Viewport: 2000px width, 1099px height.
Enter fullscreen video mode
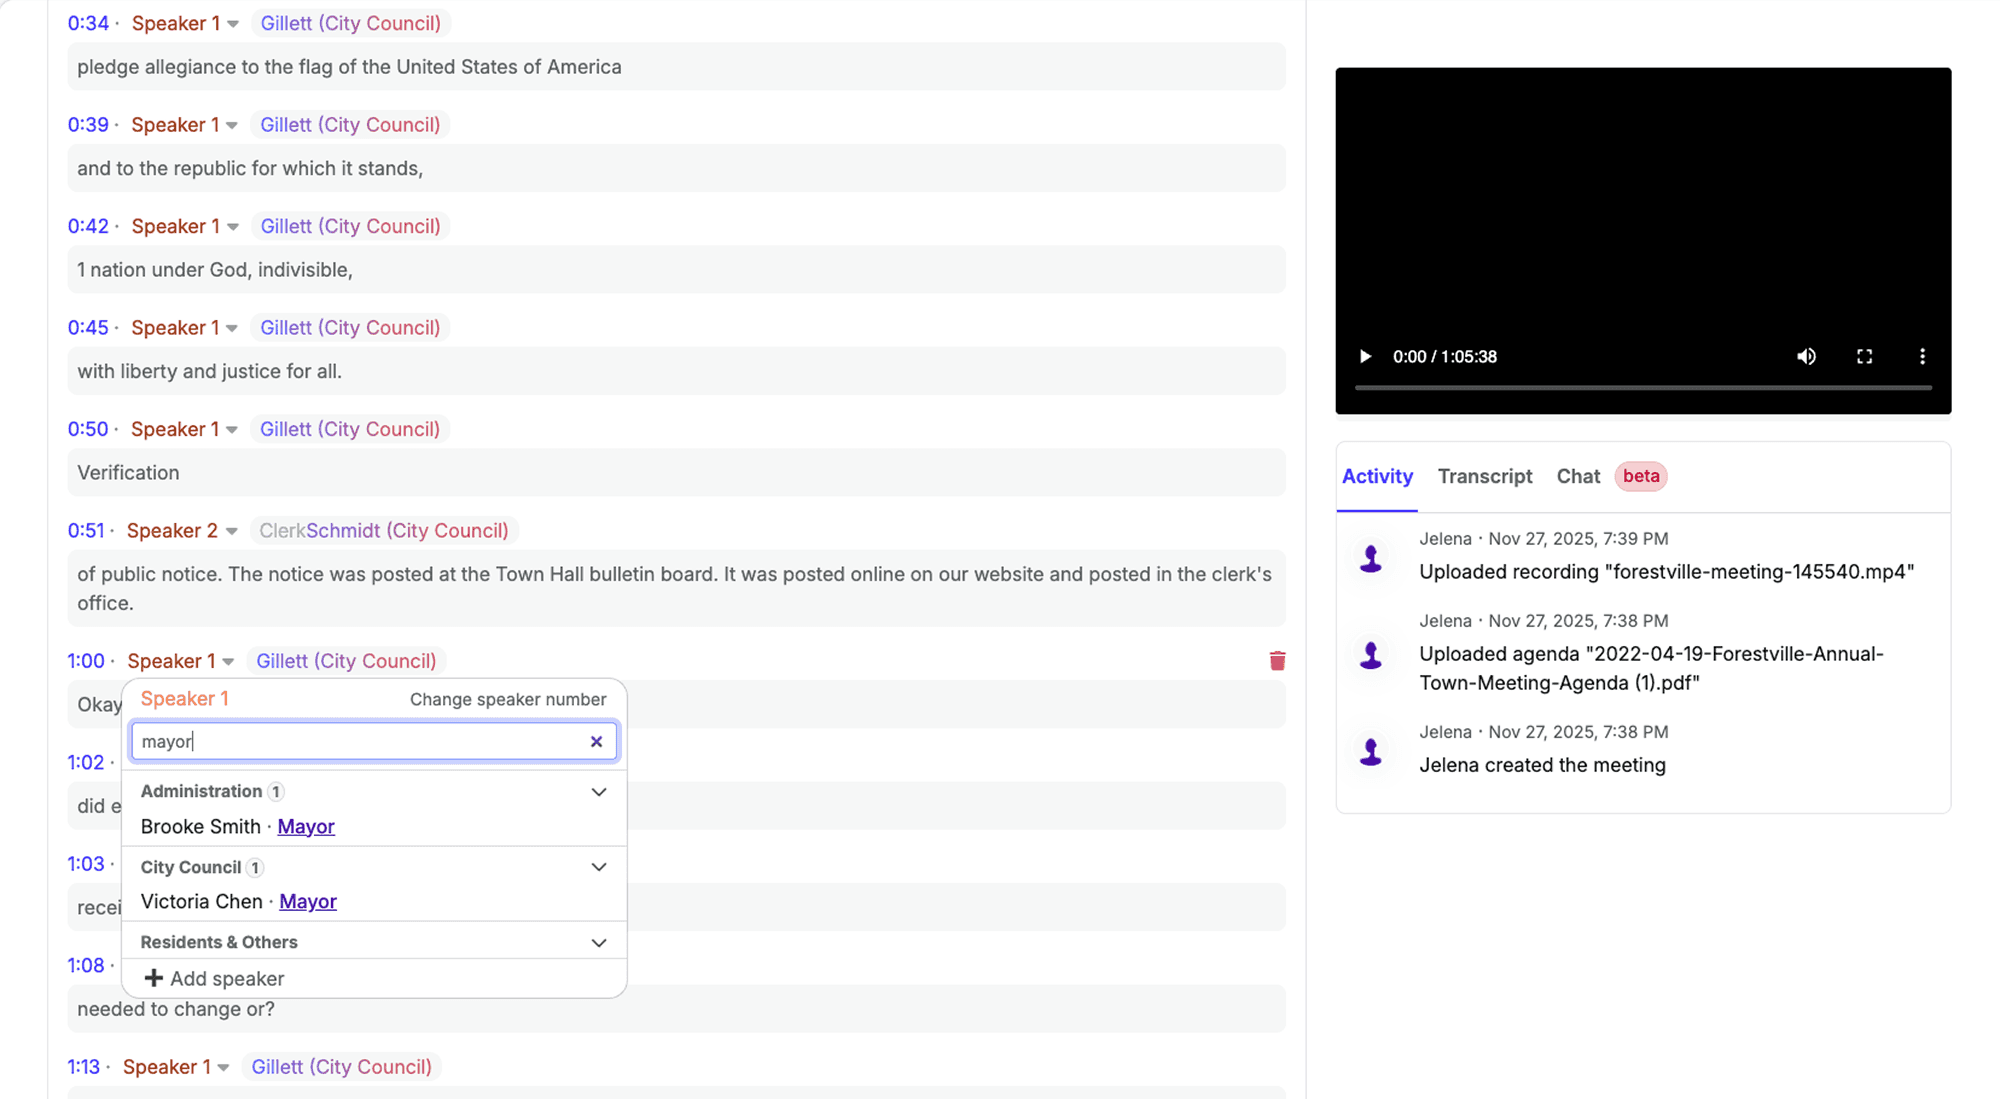pyautogui.click(x=1864, y=357)
